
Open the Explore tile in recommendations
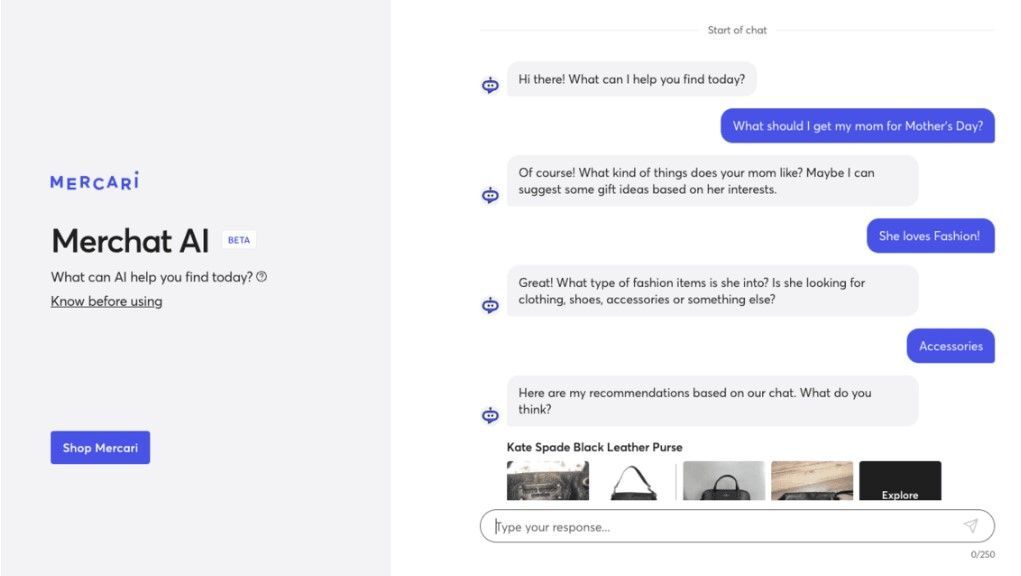pos(900,481)
